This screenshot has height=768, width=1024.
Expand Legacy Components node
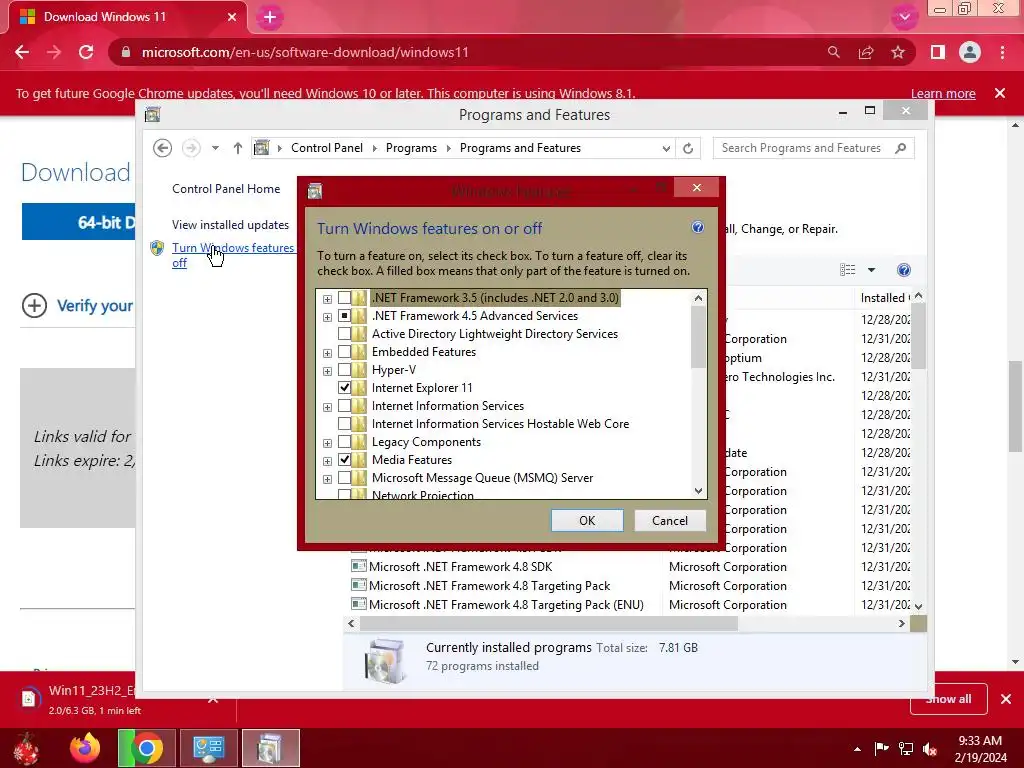pos(327,443)
